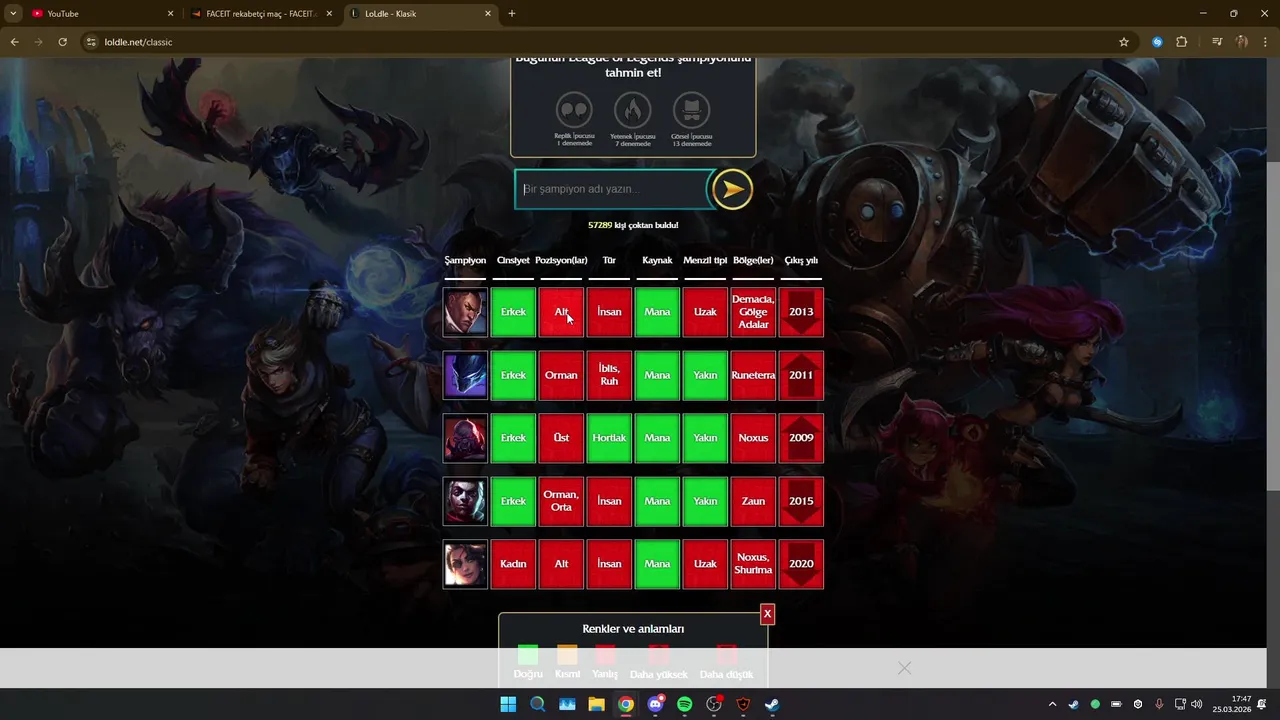Screen dimensions: 1280x720
Task: Click the 'Şampiyon' column header
Action: click(465, 261)
